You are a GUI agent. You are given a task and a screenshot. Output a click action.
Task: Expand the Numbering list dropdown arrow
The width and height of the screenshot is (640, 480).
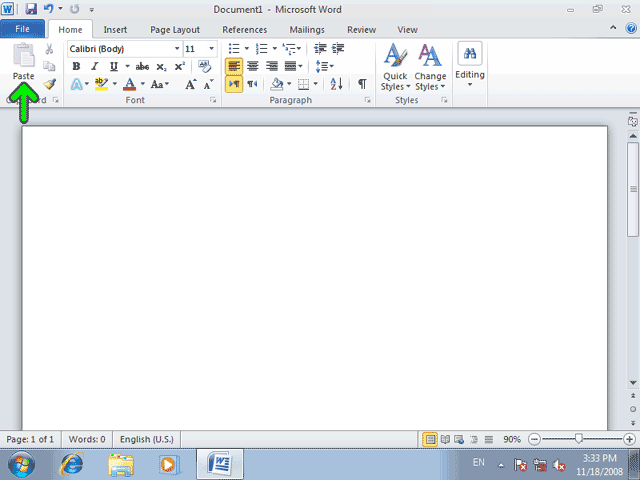point(275,49)
